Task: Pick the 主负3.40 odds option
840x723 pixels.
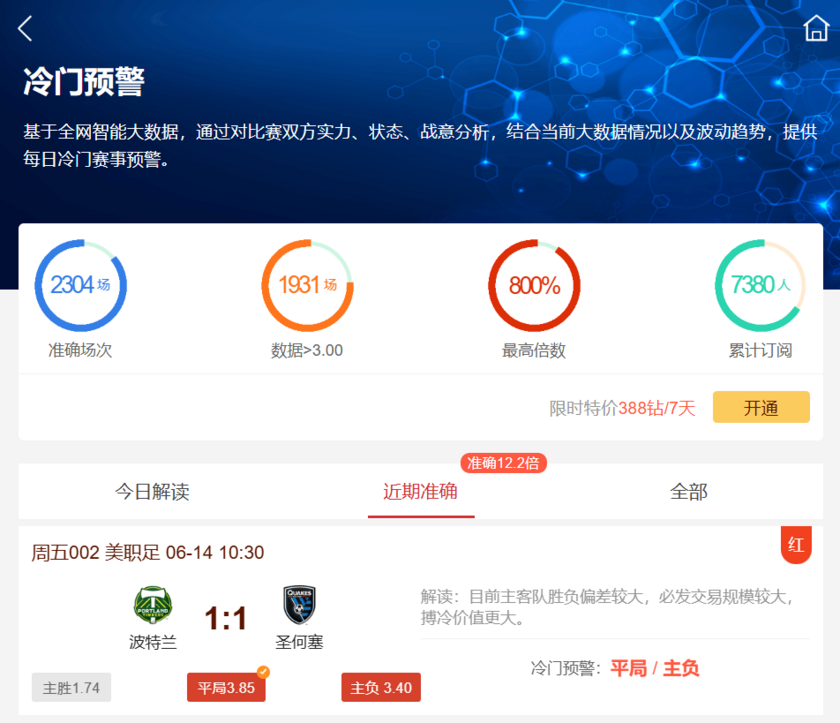Action: pyautogui.click(x=381, y=688)
